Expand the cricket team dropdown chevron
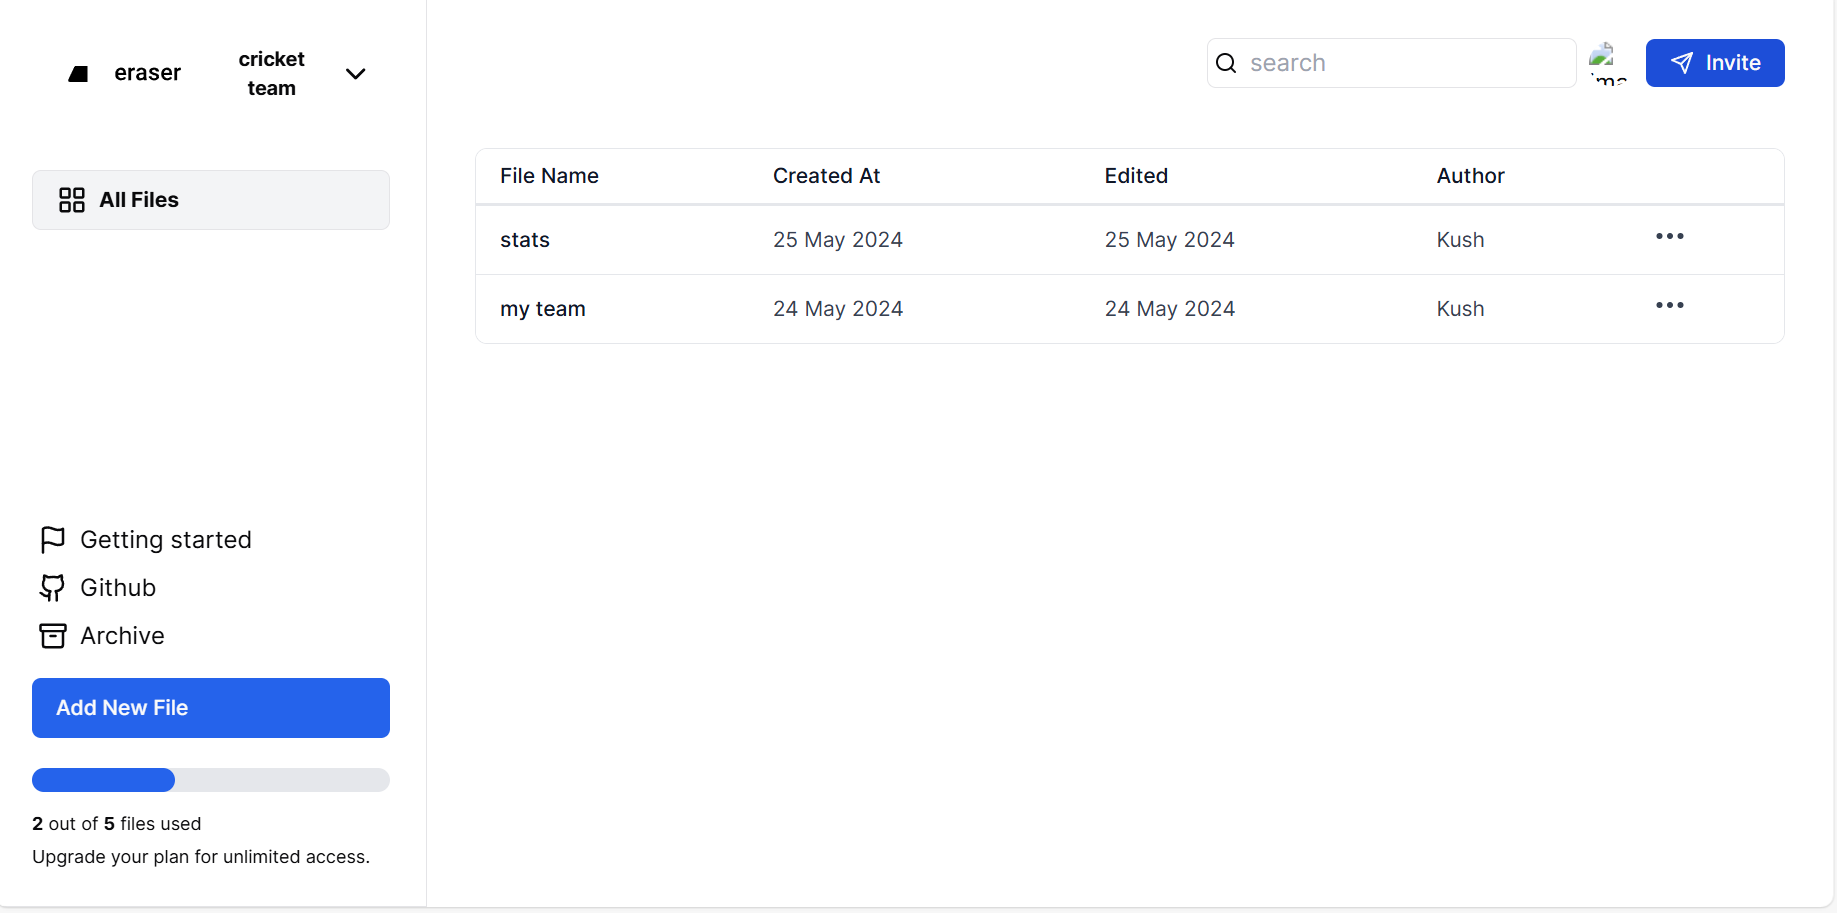 point(355,74)
